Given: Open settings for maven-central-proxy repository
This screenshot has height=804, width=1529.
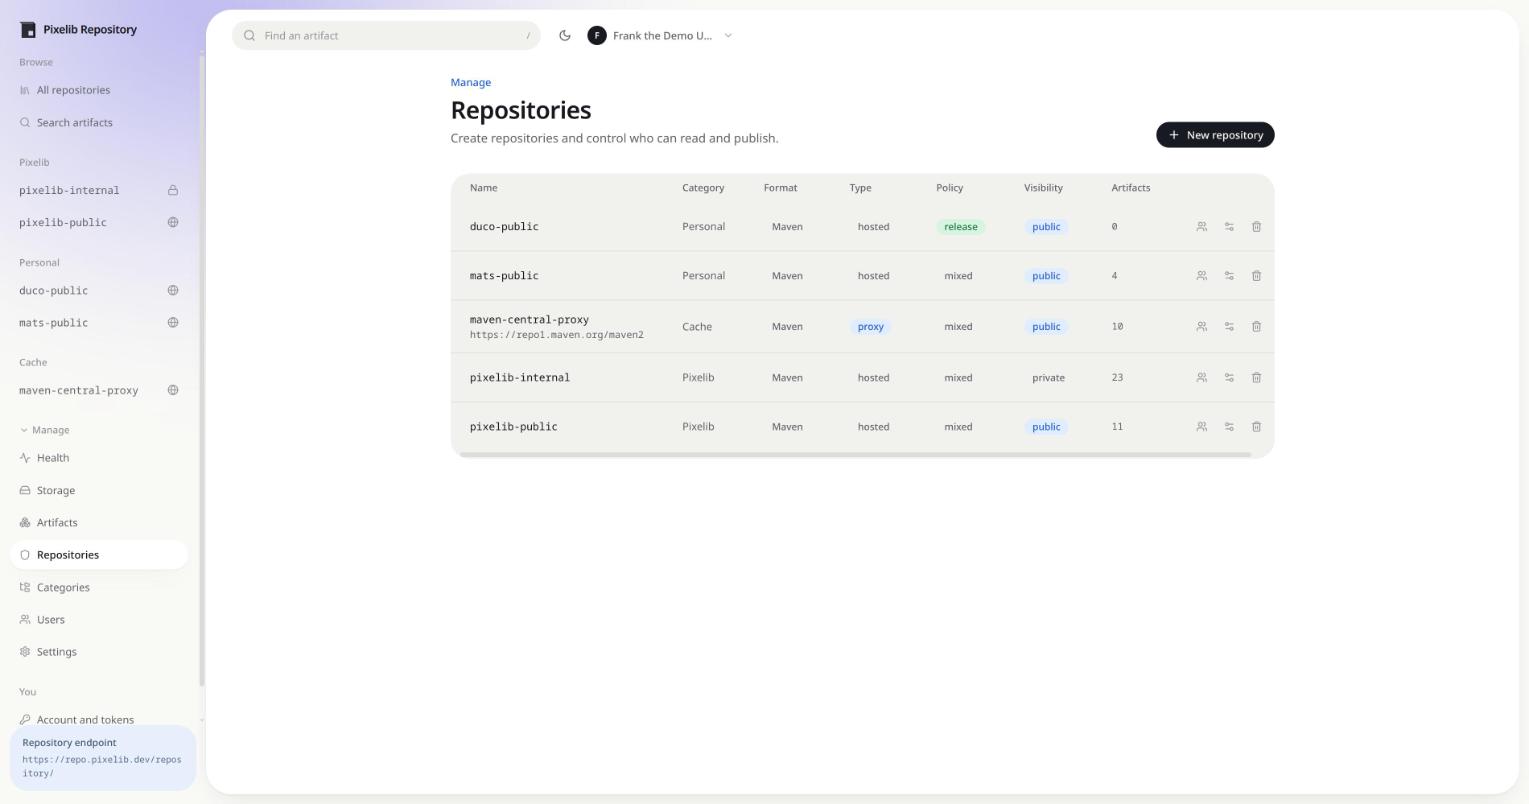Looking at the screenshot, I should (1229, 327).
